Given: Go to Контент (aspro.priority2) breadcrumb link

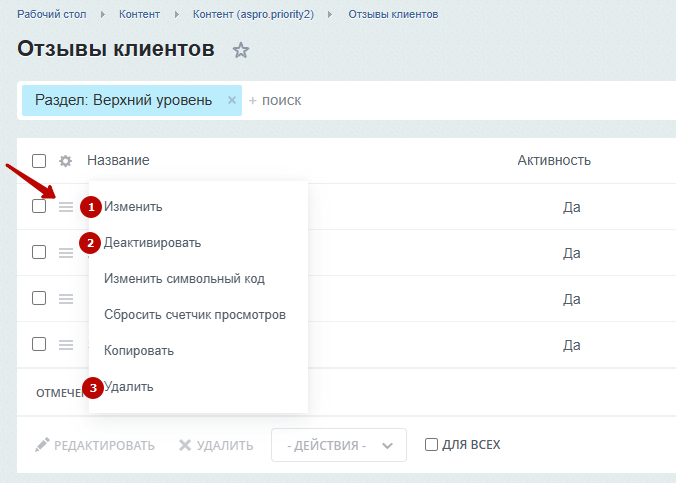Looking at the screenshot, I should pyautogui.click(x=254, y=14).
